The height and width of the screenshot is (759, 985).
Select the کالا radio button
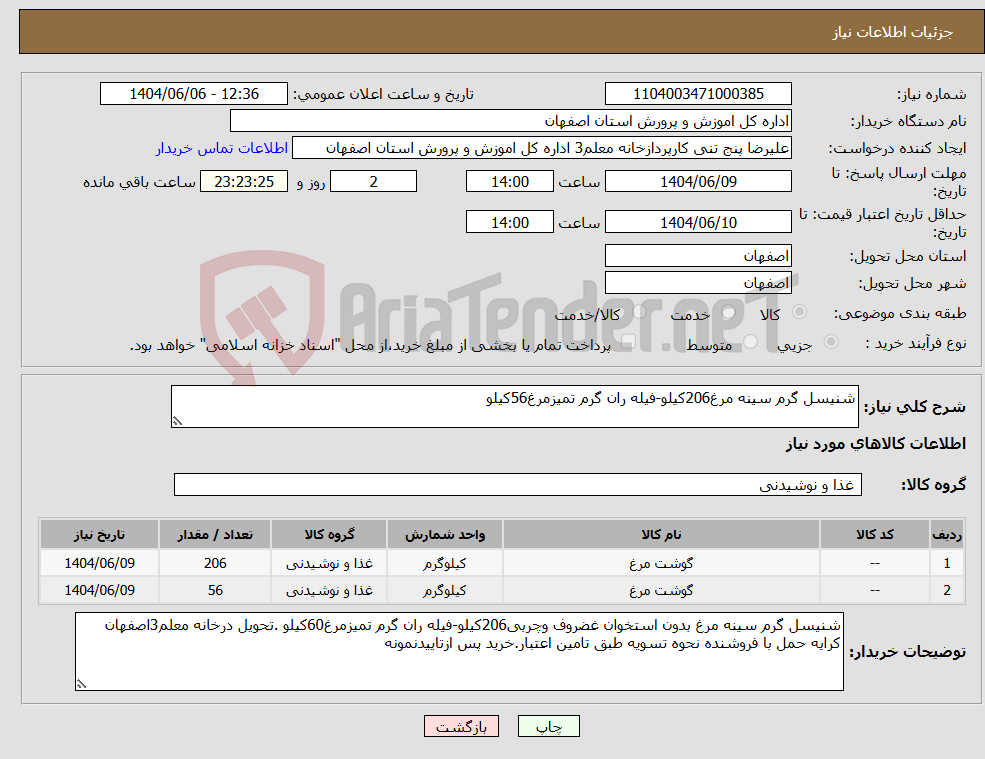pyautogui.click(x=802, y=311)
